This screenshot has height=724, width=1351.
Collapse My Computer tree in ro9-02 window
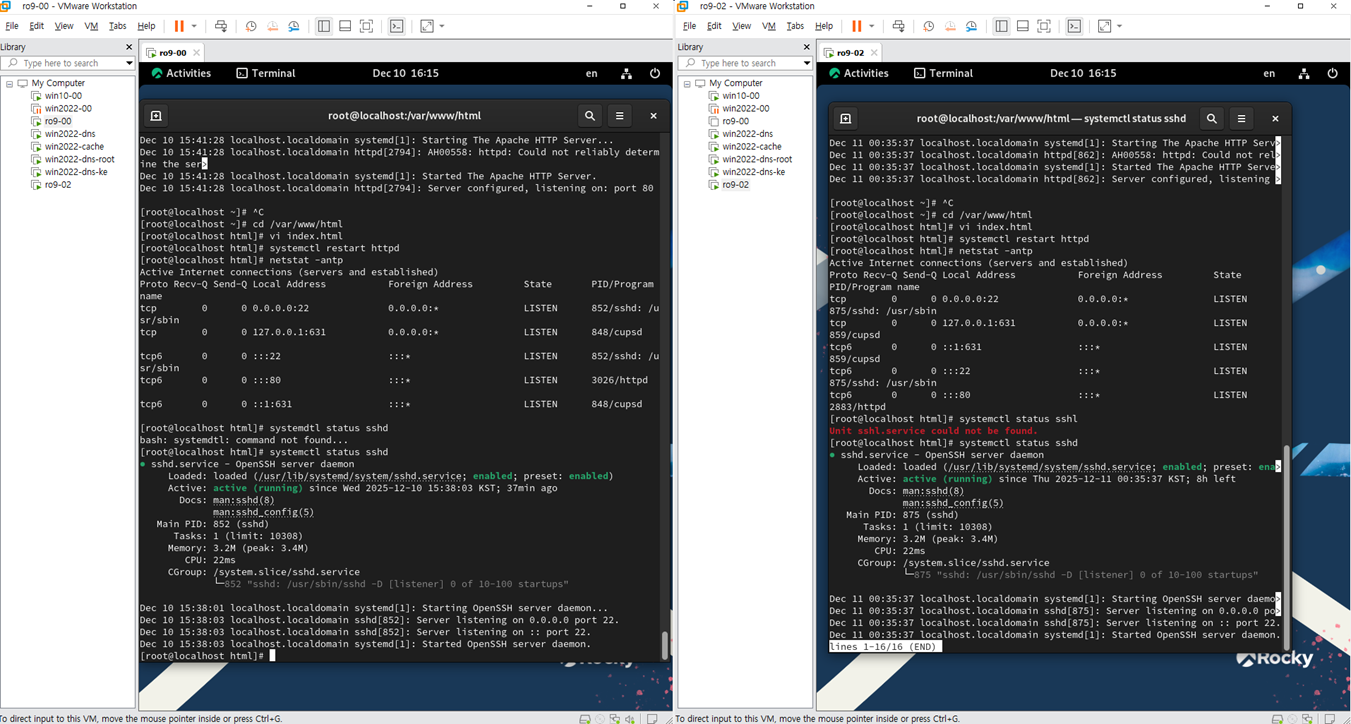pos(687,83)
